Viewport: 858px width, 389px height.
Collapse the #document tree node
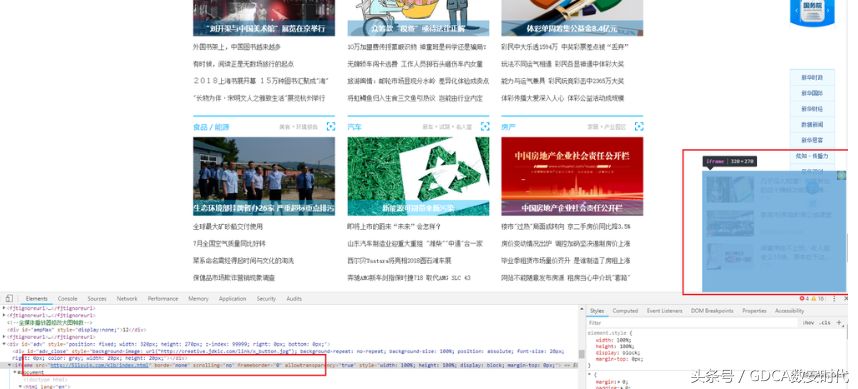(15, 372)
